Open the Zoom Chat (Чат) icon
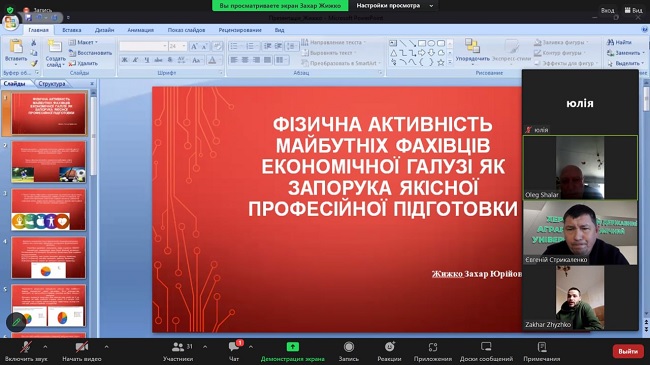The width and height of the screenshot is (650, 365). click(x=234, y=347)
